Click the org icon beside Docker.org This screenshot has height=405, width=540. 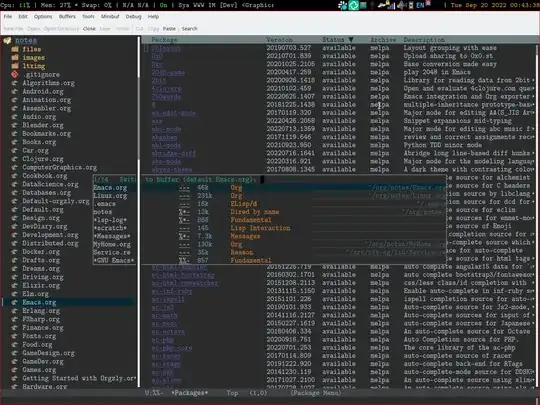15,252
